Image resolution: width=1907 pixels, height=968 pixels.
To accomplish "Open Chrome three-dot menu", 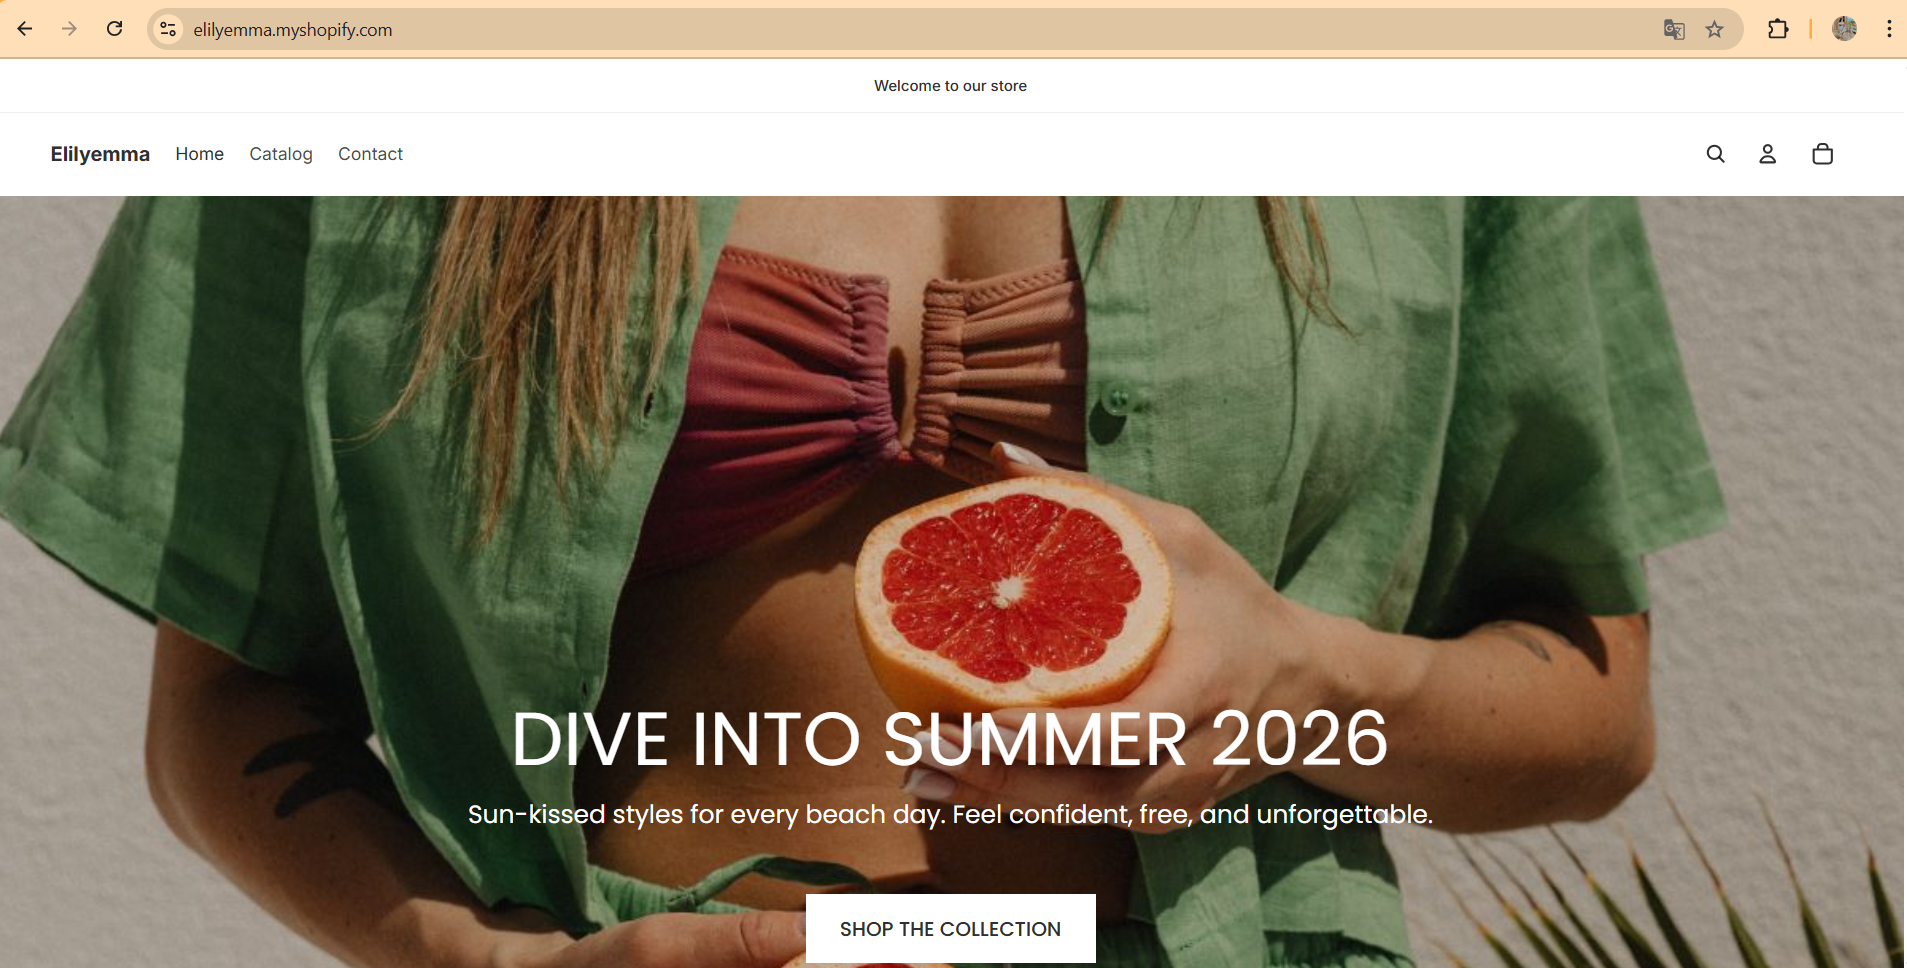I will [x=1889, y=29].
